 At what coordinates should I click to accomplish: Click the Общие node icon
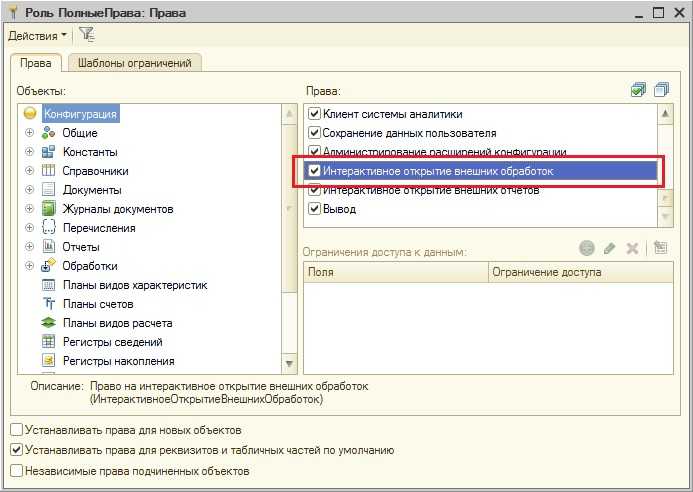48,132
